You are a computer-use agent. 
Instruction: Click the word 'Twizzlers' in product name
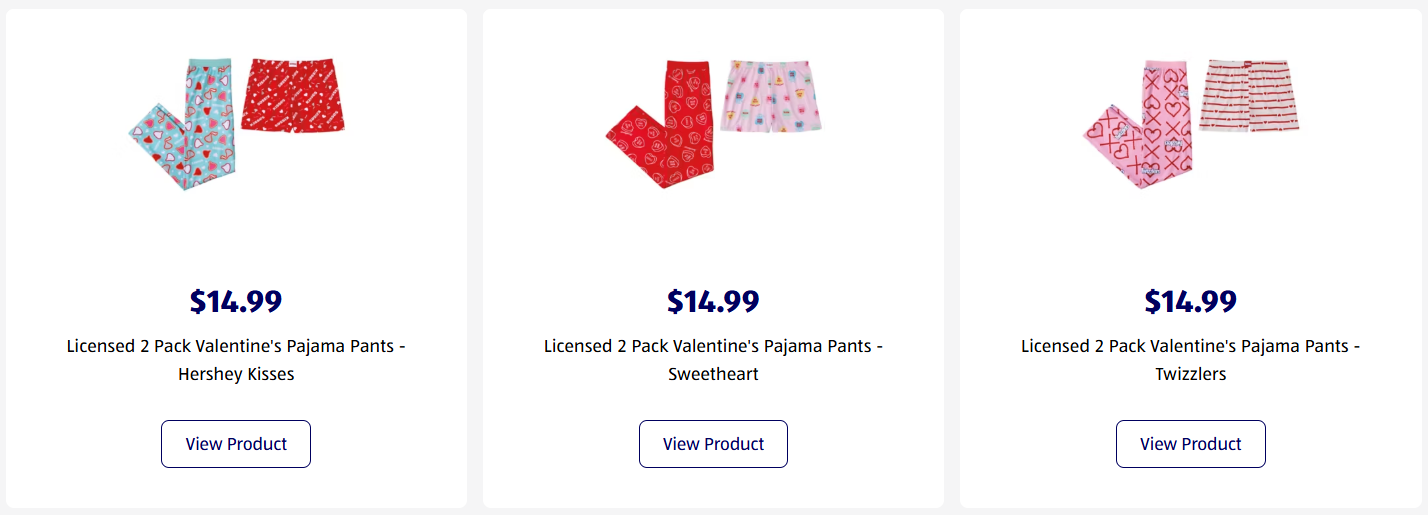click(1190, 375)
